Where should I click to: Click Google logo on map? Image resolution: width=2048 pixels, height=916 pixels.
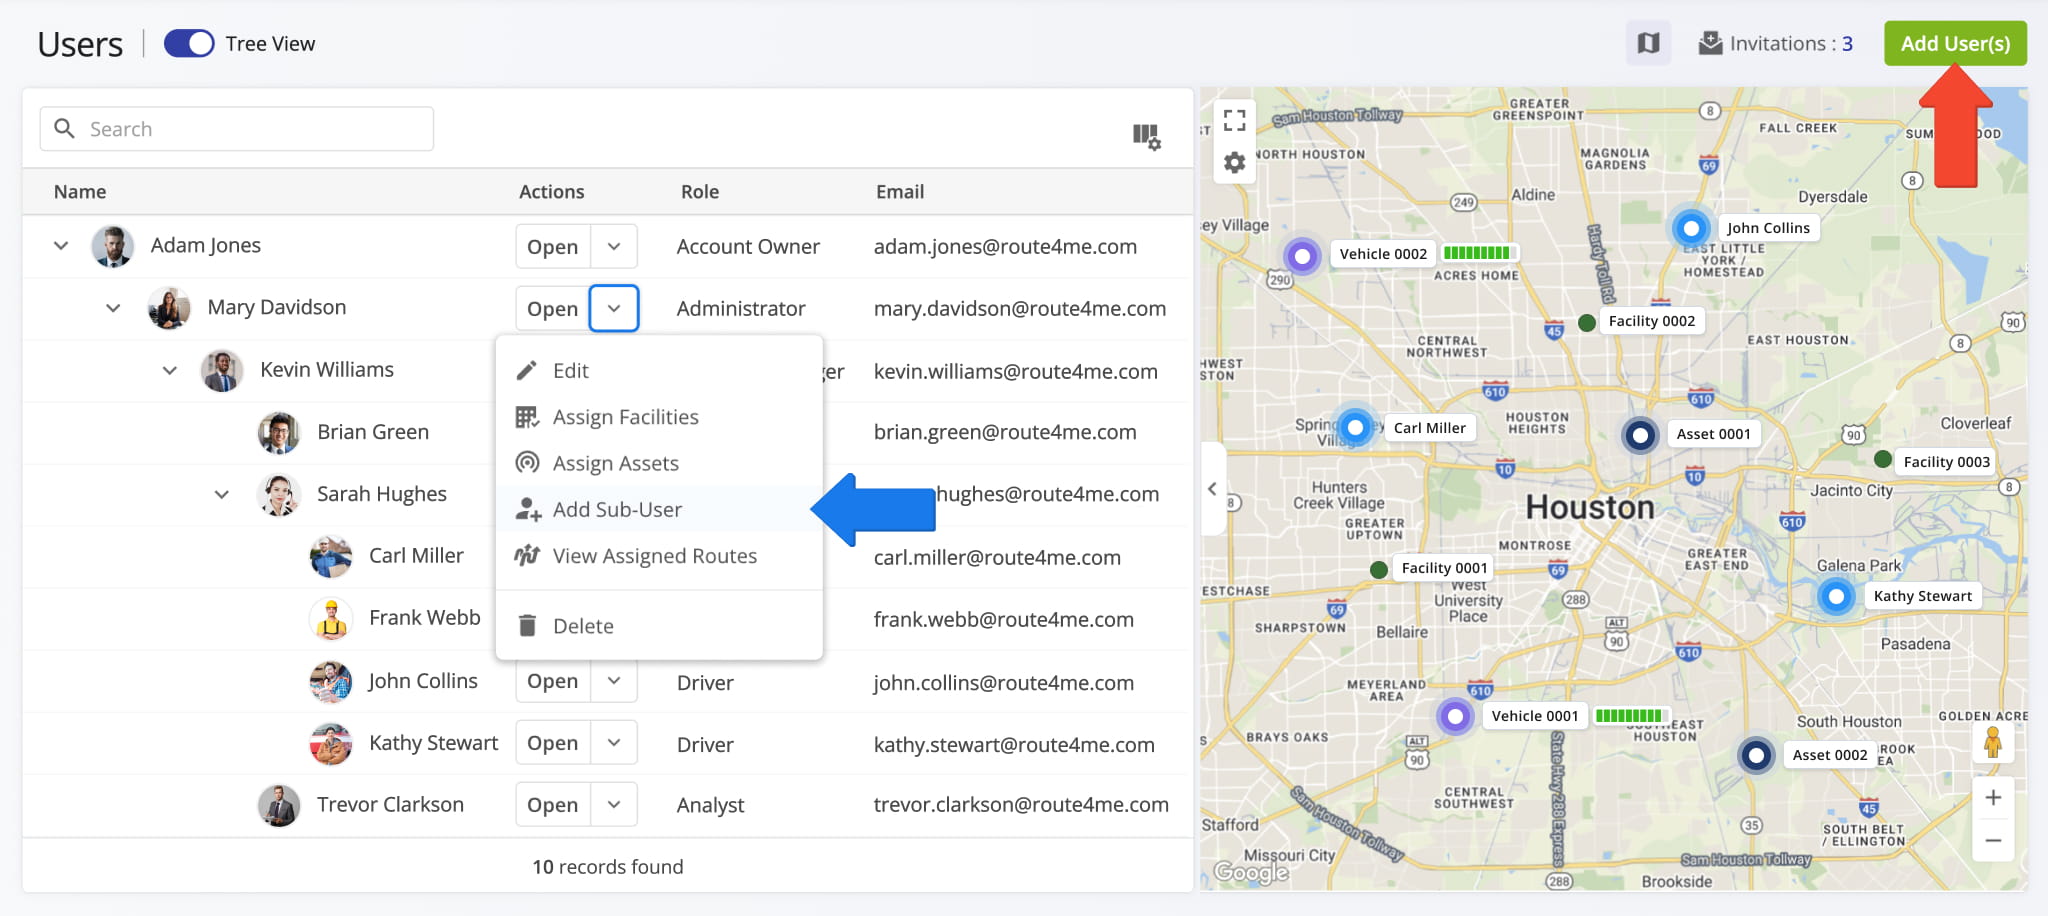pos(1251,872)
